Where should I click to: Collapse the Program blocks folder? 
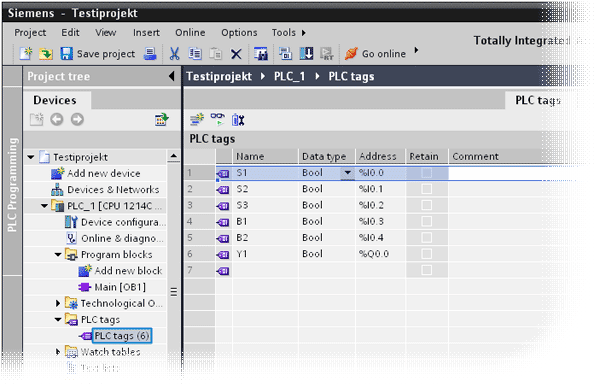pyautogui.click(x=58, y=255)
